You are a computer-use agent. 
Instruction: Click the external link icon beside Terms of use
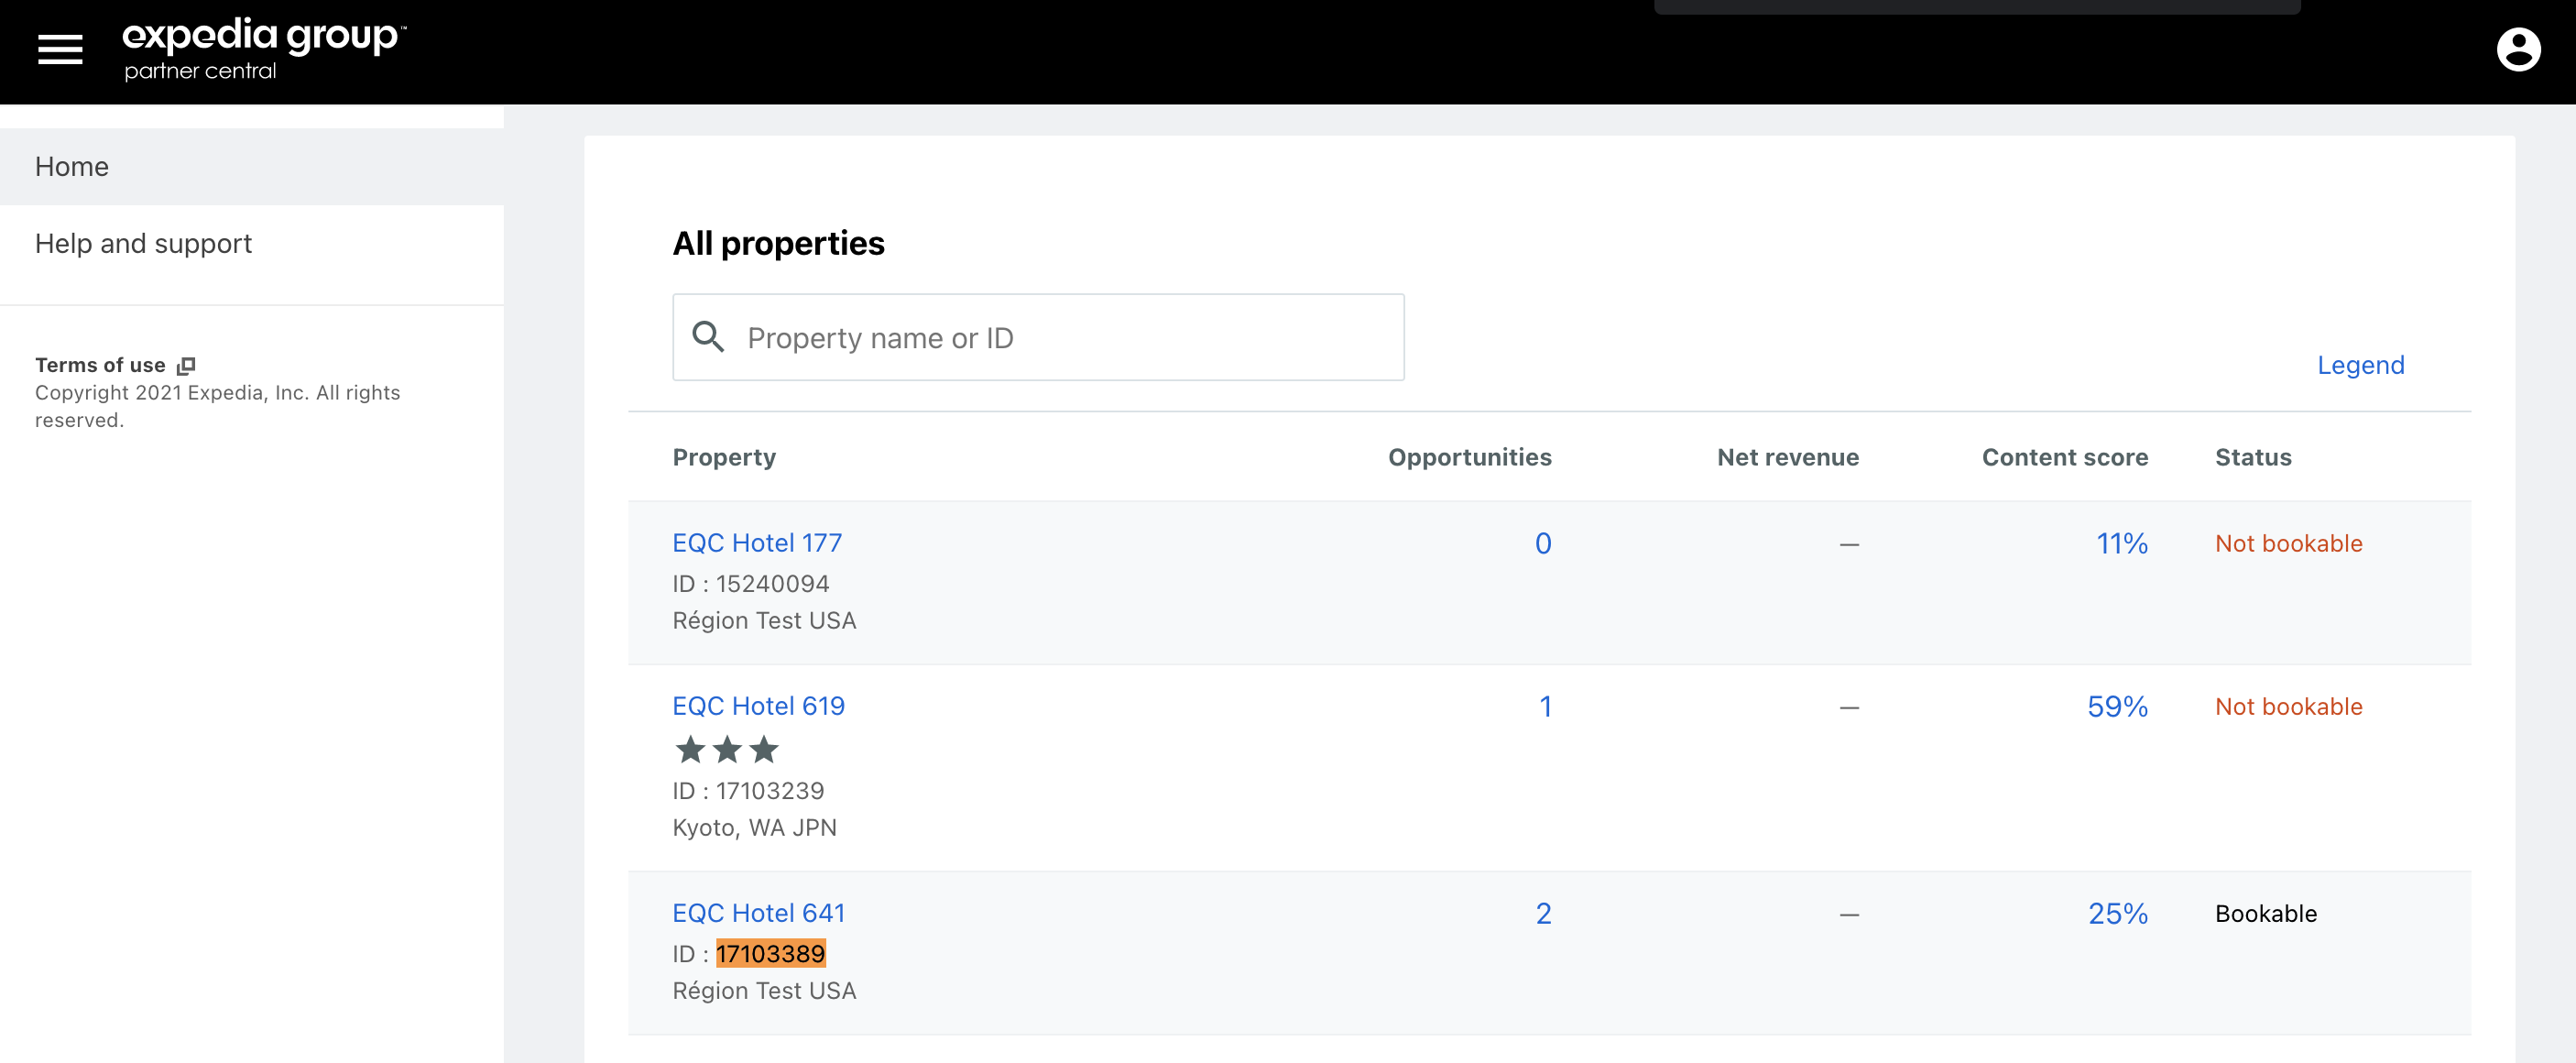point(186,365)
